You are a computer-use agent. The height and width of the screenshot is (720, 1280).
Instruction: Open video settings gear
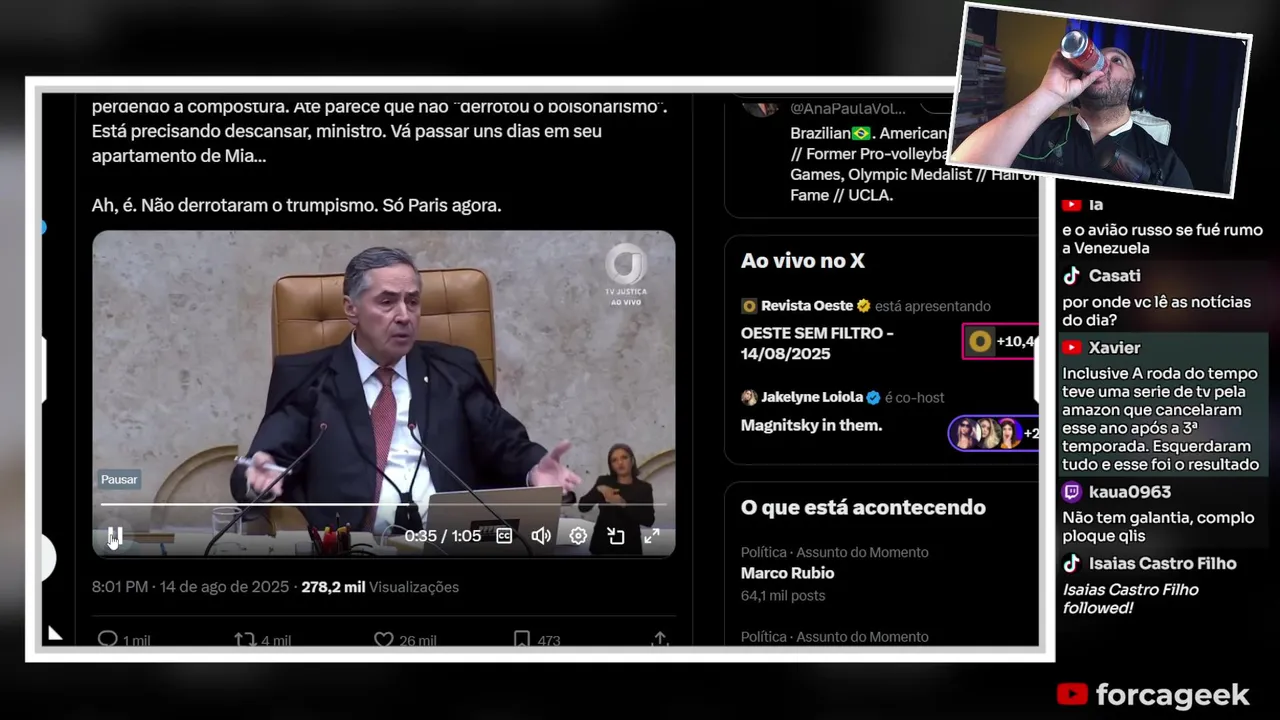click(x=578, y=536)
